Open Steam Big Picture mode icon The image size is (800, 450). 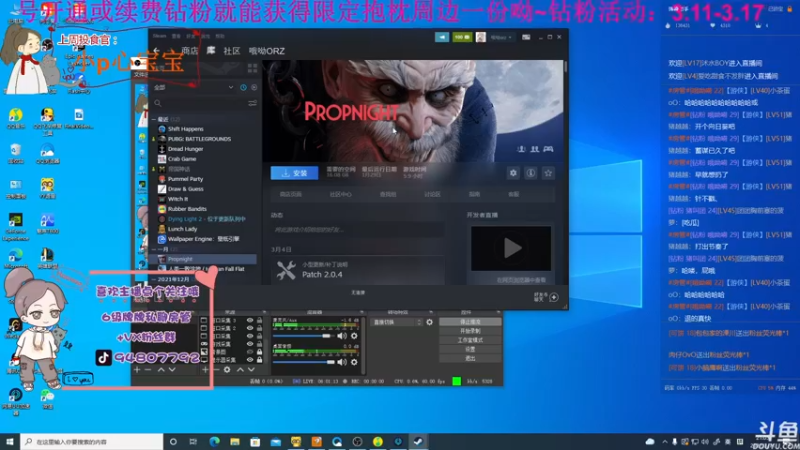click(x=526, y=37)
